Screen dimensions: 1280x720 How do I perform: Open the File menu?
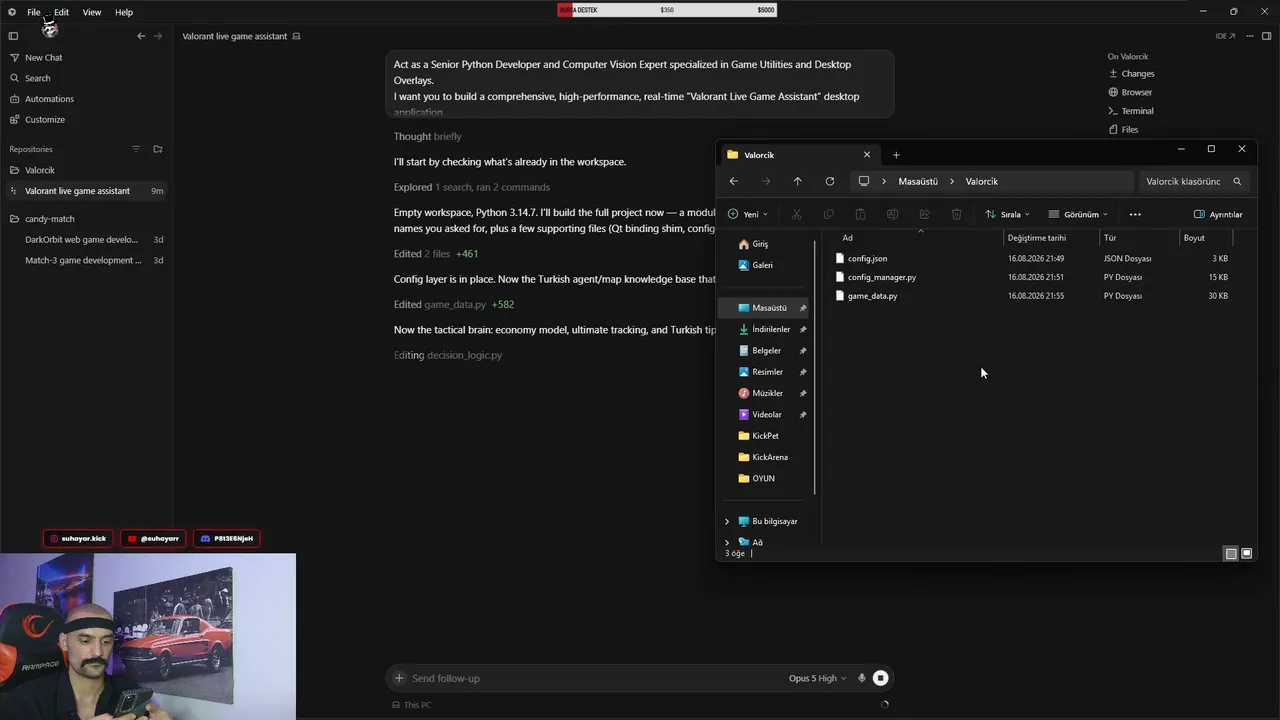(34, 12)
